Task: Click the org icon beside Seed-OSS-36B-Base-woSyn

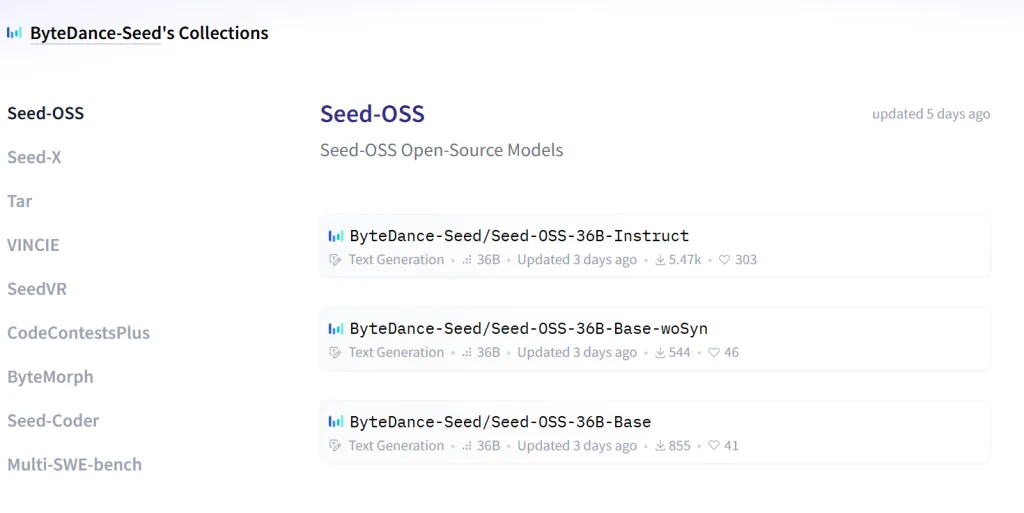Action: (336, 329)
